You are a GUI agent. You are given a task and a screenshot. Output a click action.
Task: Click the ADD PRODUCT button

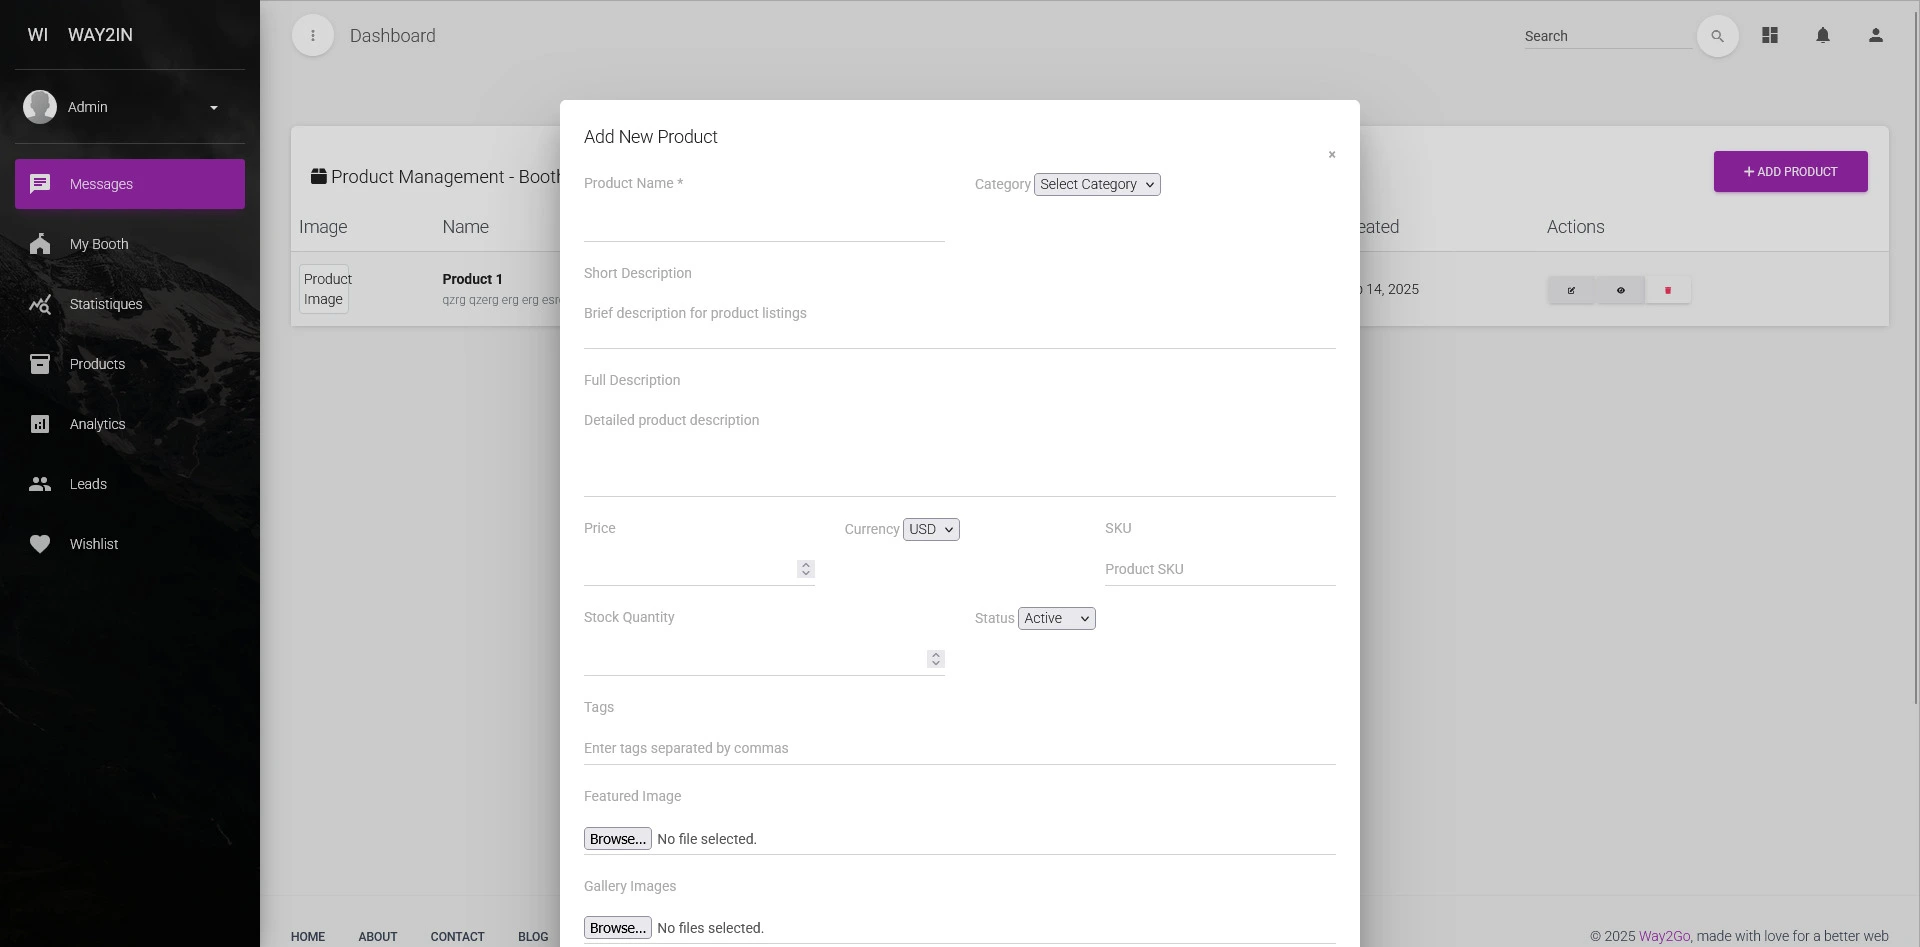[1789, 171]
